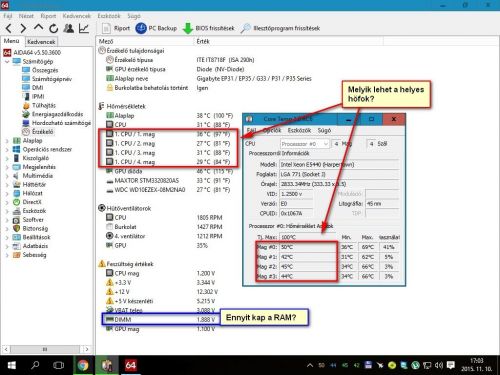Go back with the left arrow toolbar icon

pos(9,29)
